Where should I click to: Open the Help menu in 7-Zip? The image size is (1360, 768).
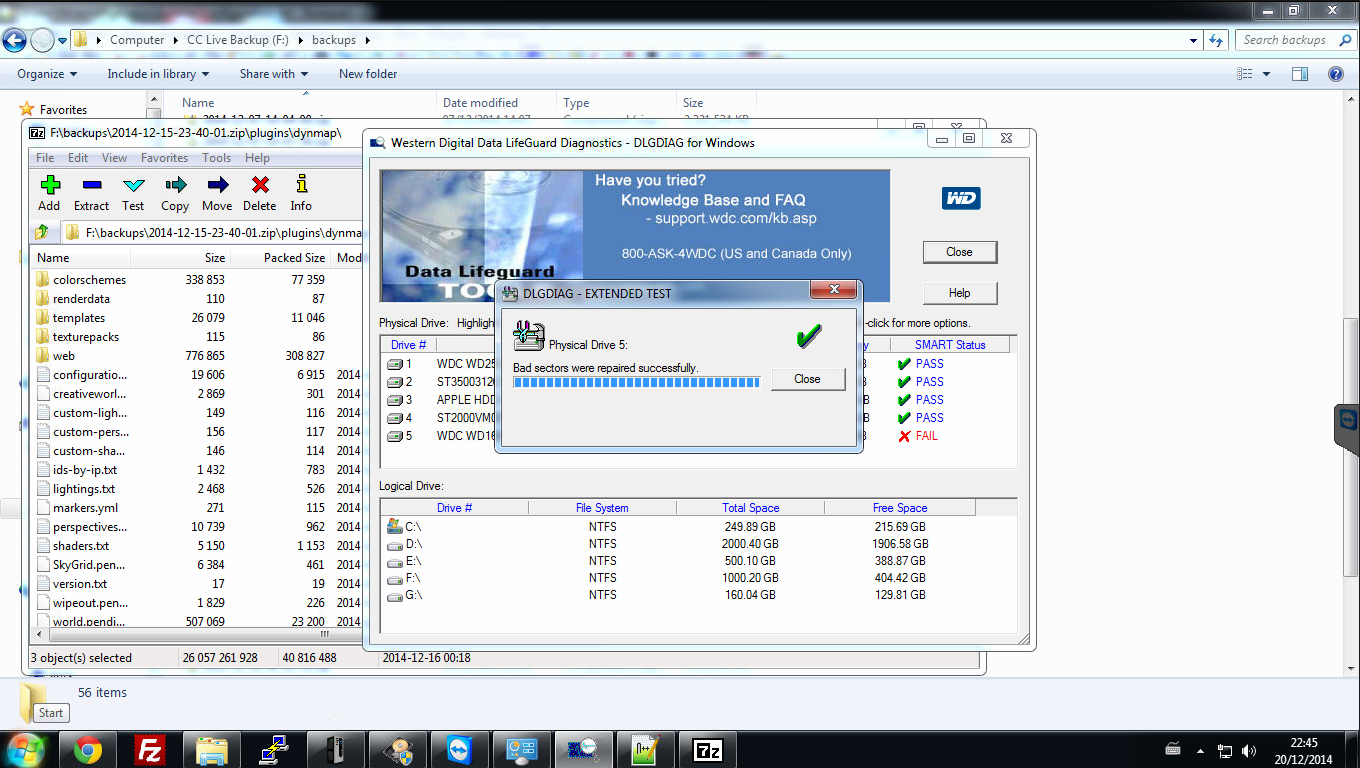coord(257,158)
